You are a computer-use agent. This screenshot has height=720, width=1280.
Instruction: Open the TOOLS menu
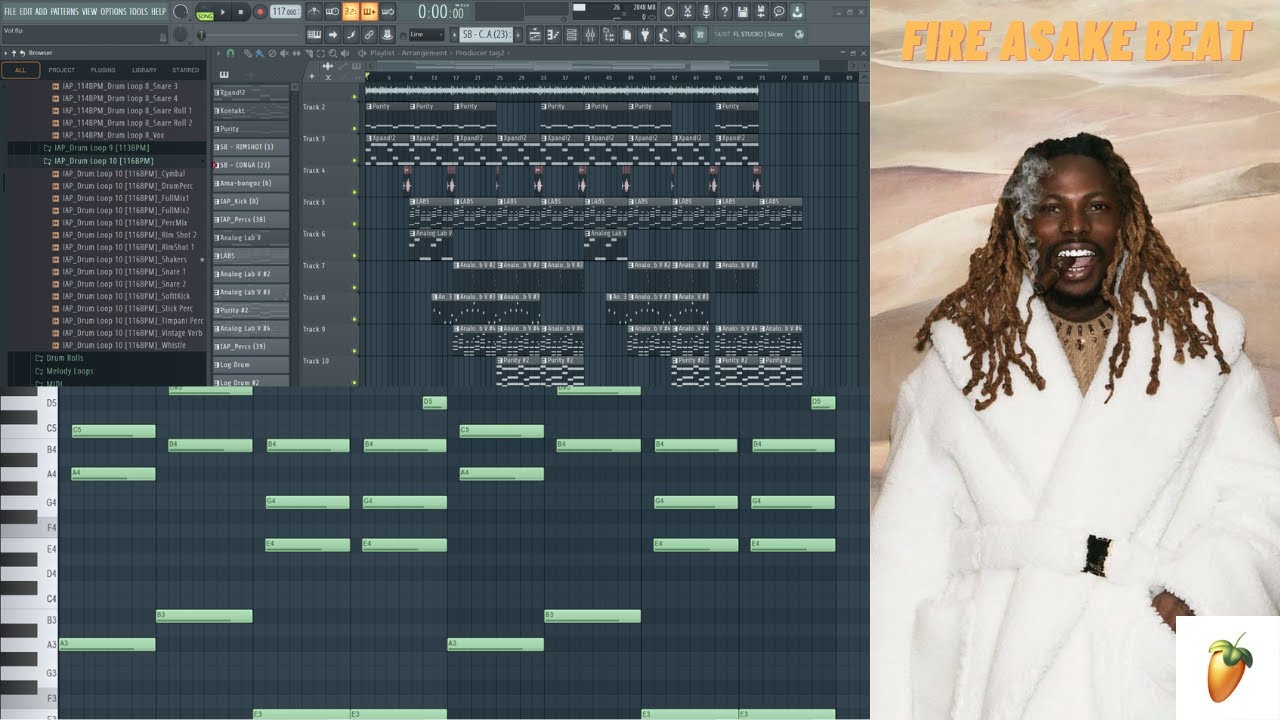tap(138, 11)
